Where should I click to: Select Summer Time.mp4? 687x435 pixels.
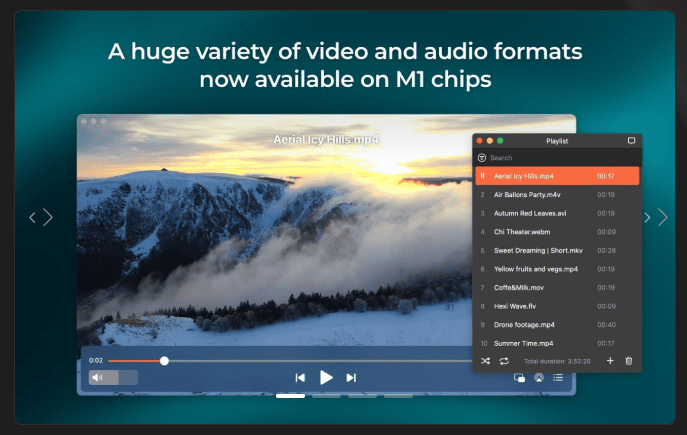(x=557, y=343)
